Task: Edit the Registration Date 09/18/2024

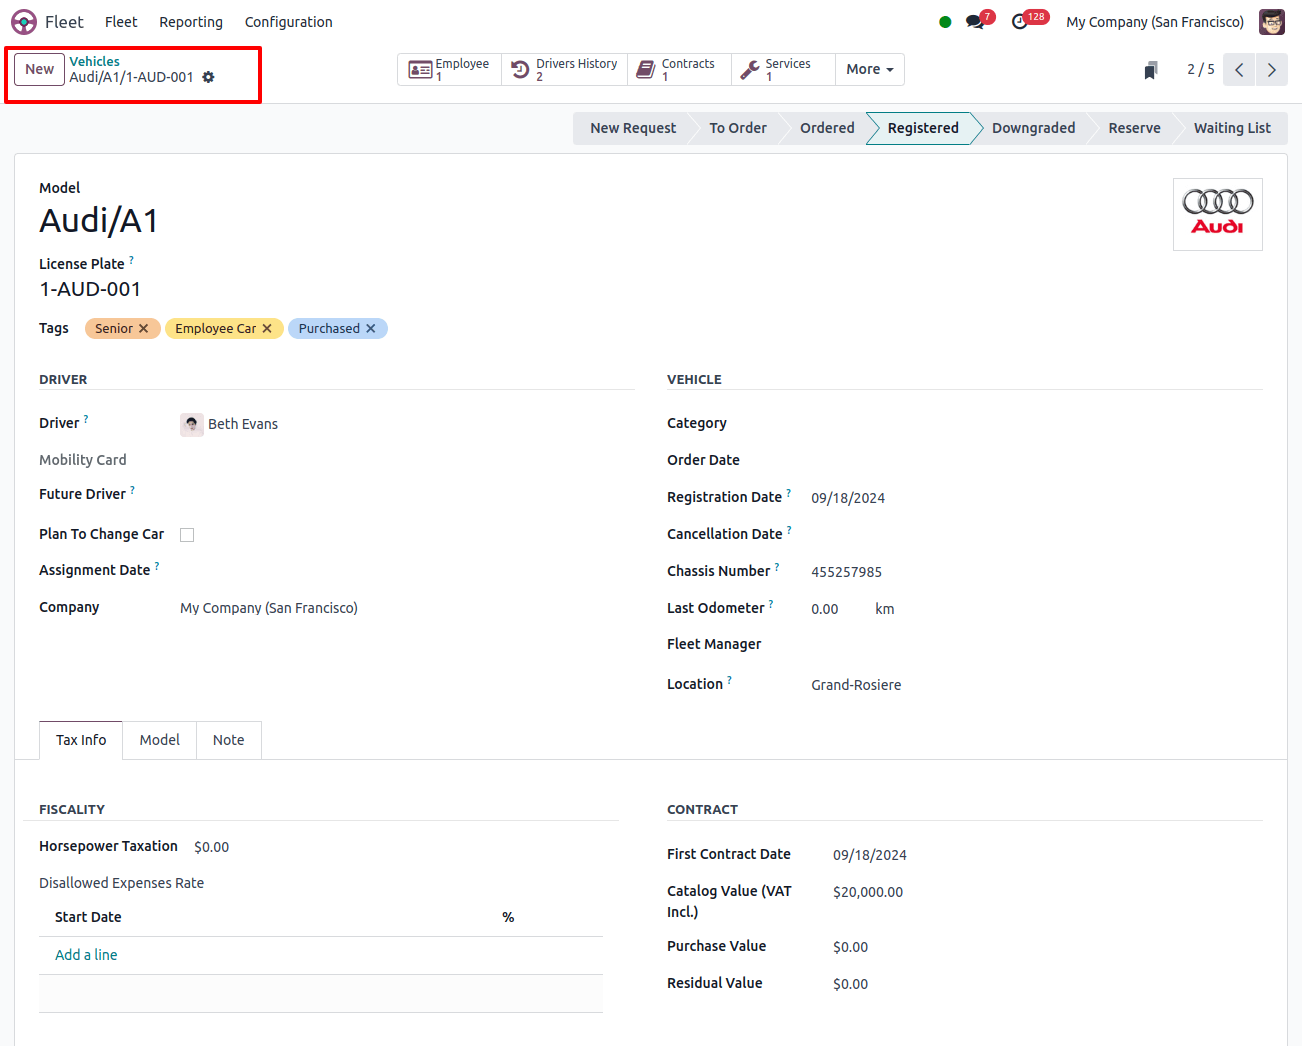Action: coord(848,498)
